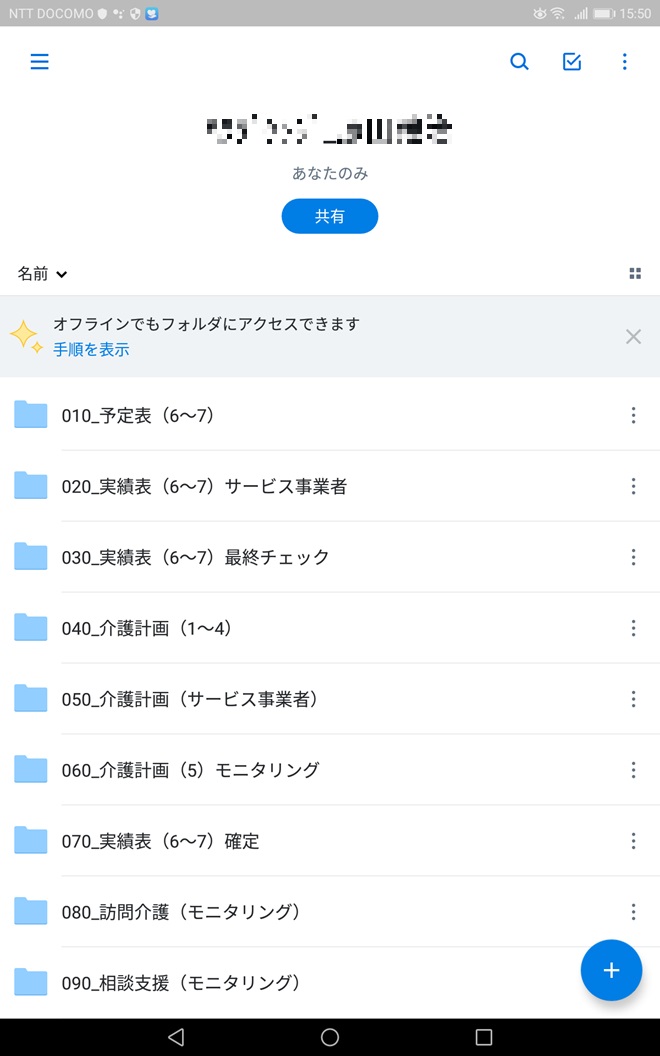Show more options for 060_介護計画 モニタリング
The height and width of the screenshot is (1056, 660).
[x=633, y=770]
